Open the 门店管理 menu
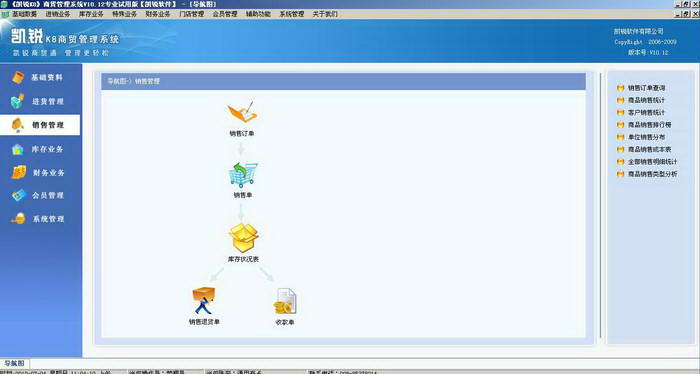Viewport: 700px width, 374px height. click(192, 14)
